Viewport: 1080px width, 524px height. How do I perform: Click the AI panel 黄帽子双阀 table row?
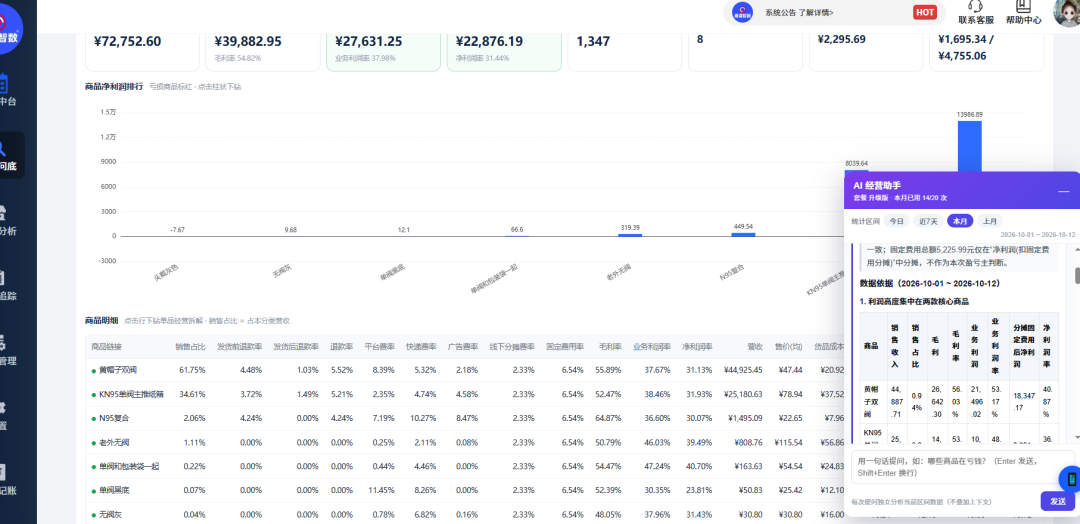pos(957,400)
